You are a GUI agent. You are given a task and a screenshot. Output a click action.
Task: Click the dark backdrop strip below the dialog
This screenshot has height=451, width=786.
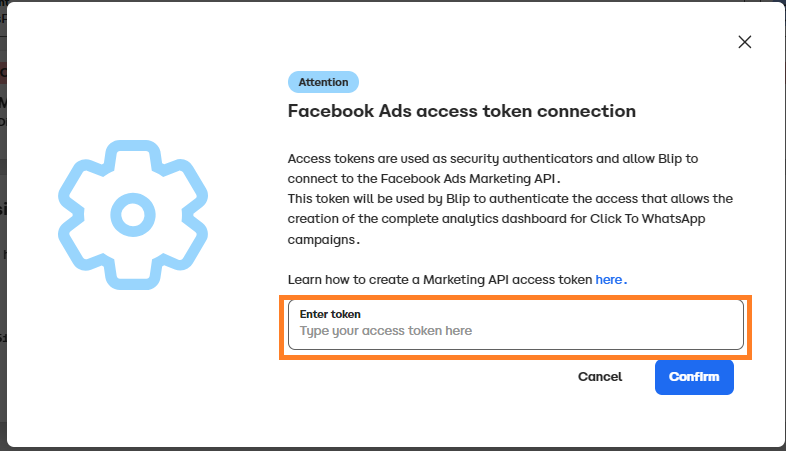point(393,449)
